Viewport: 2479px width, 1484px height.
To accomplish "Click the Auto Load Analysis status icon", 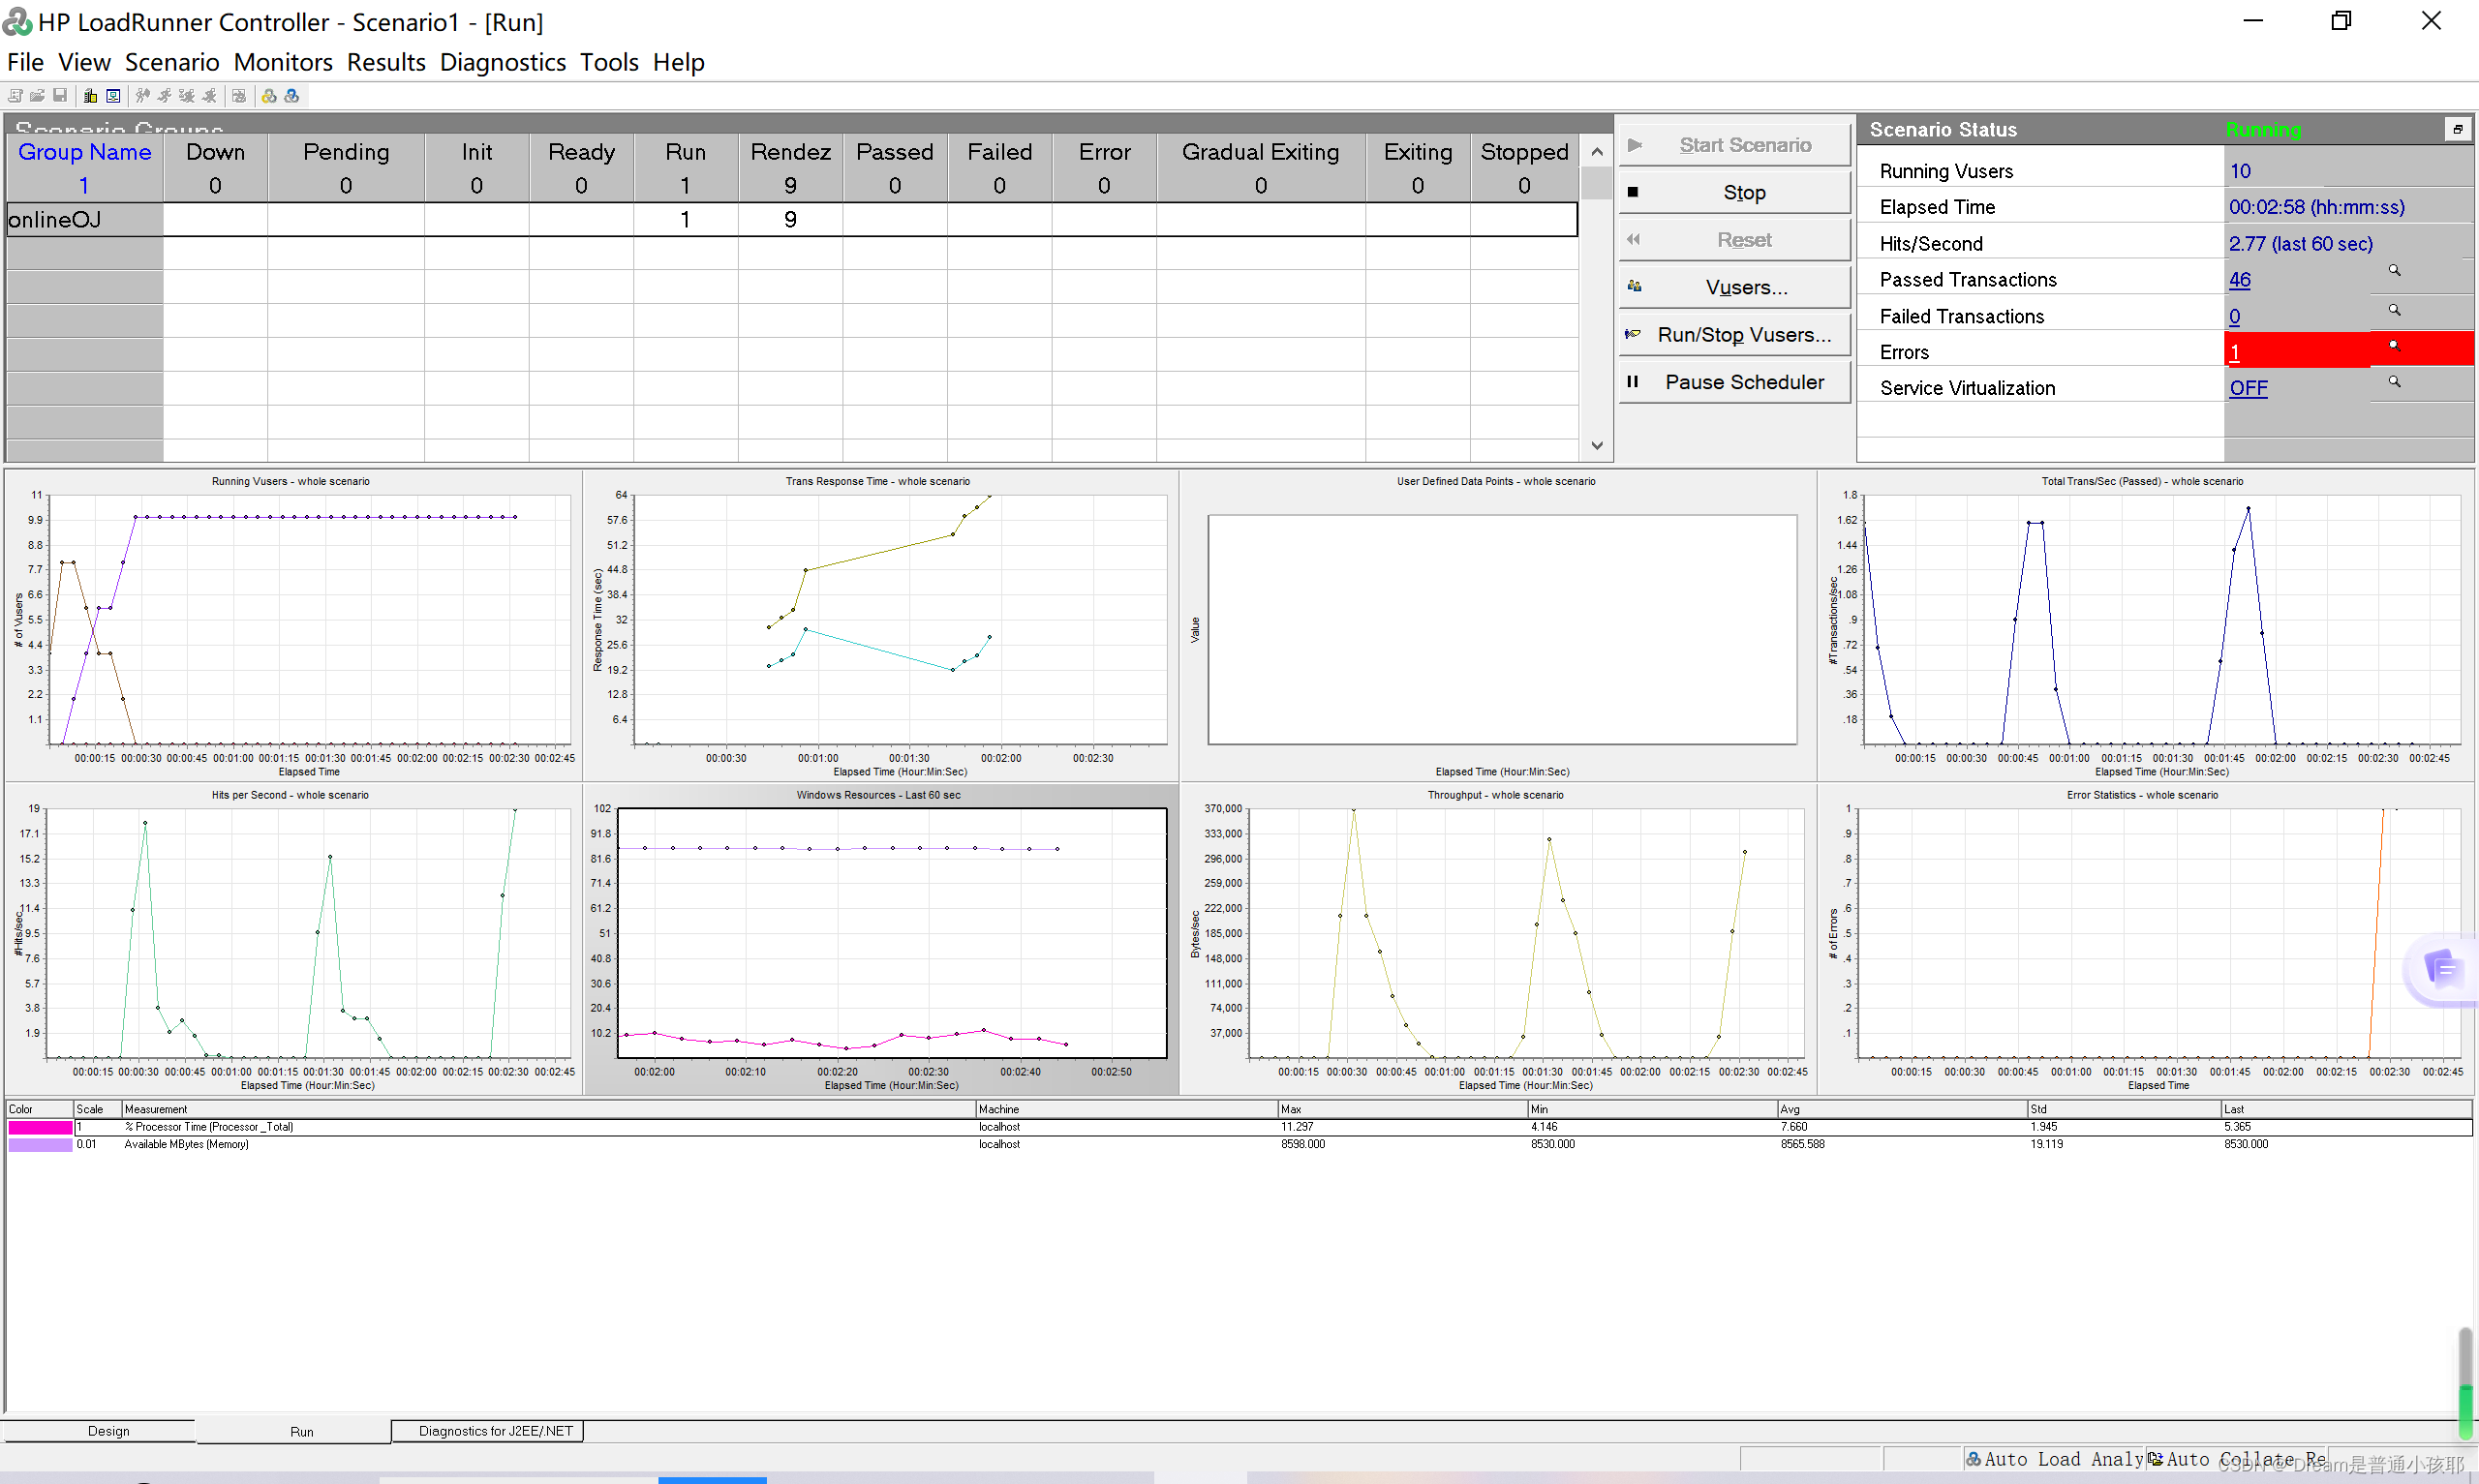I will [1973, 1459].
